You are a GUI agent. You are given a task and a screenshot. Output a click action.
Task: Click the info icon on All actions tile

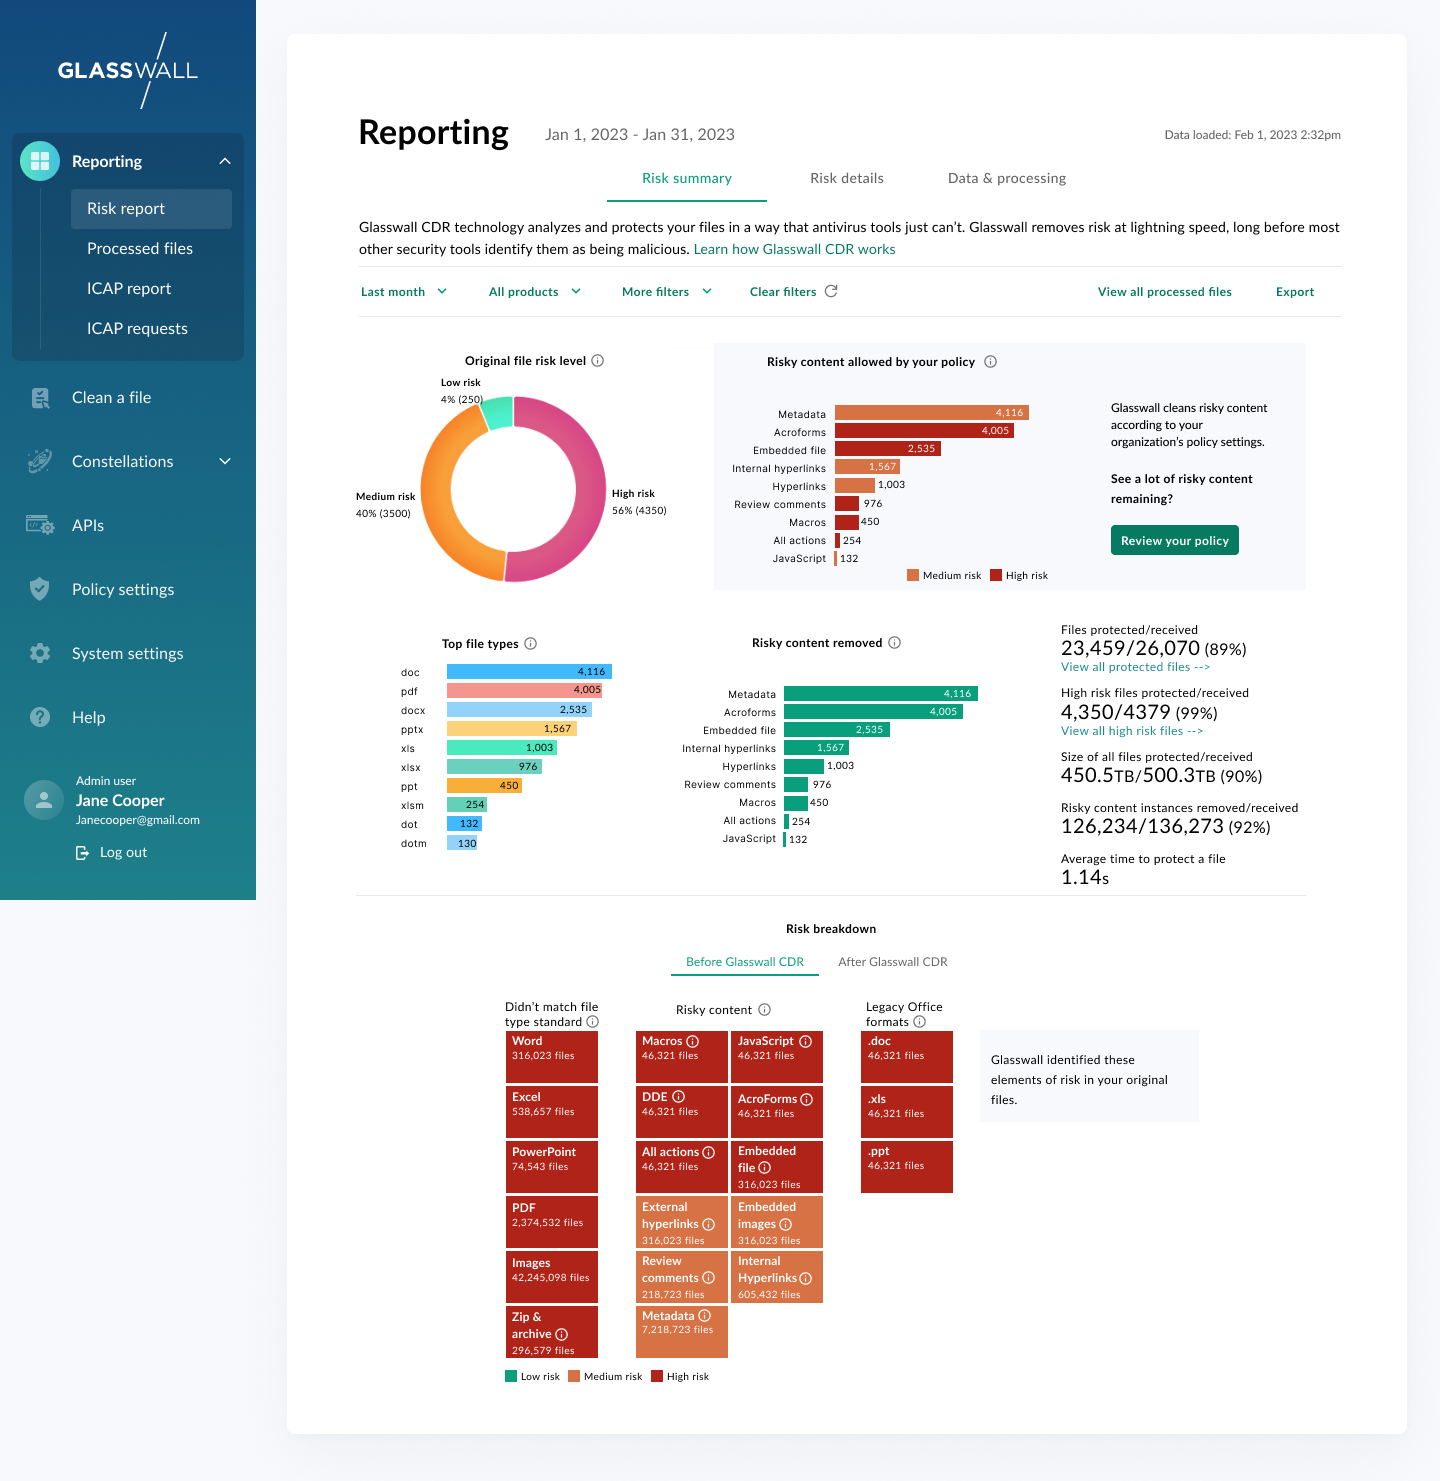pos(709,1152)
